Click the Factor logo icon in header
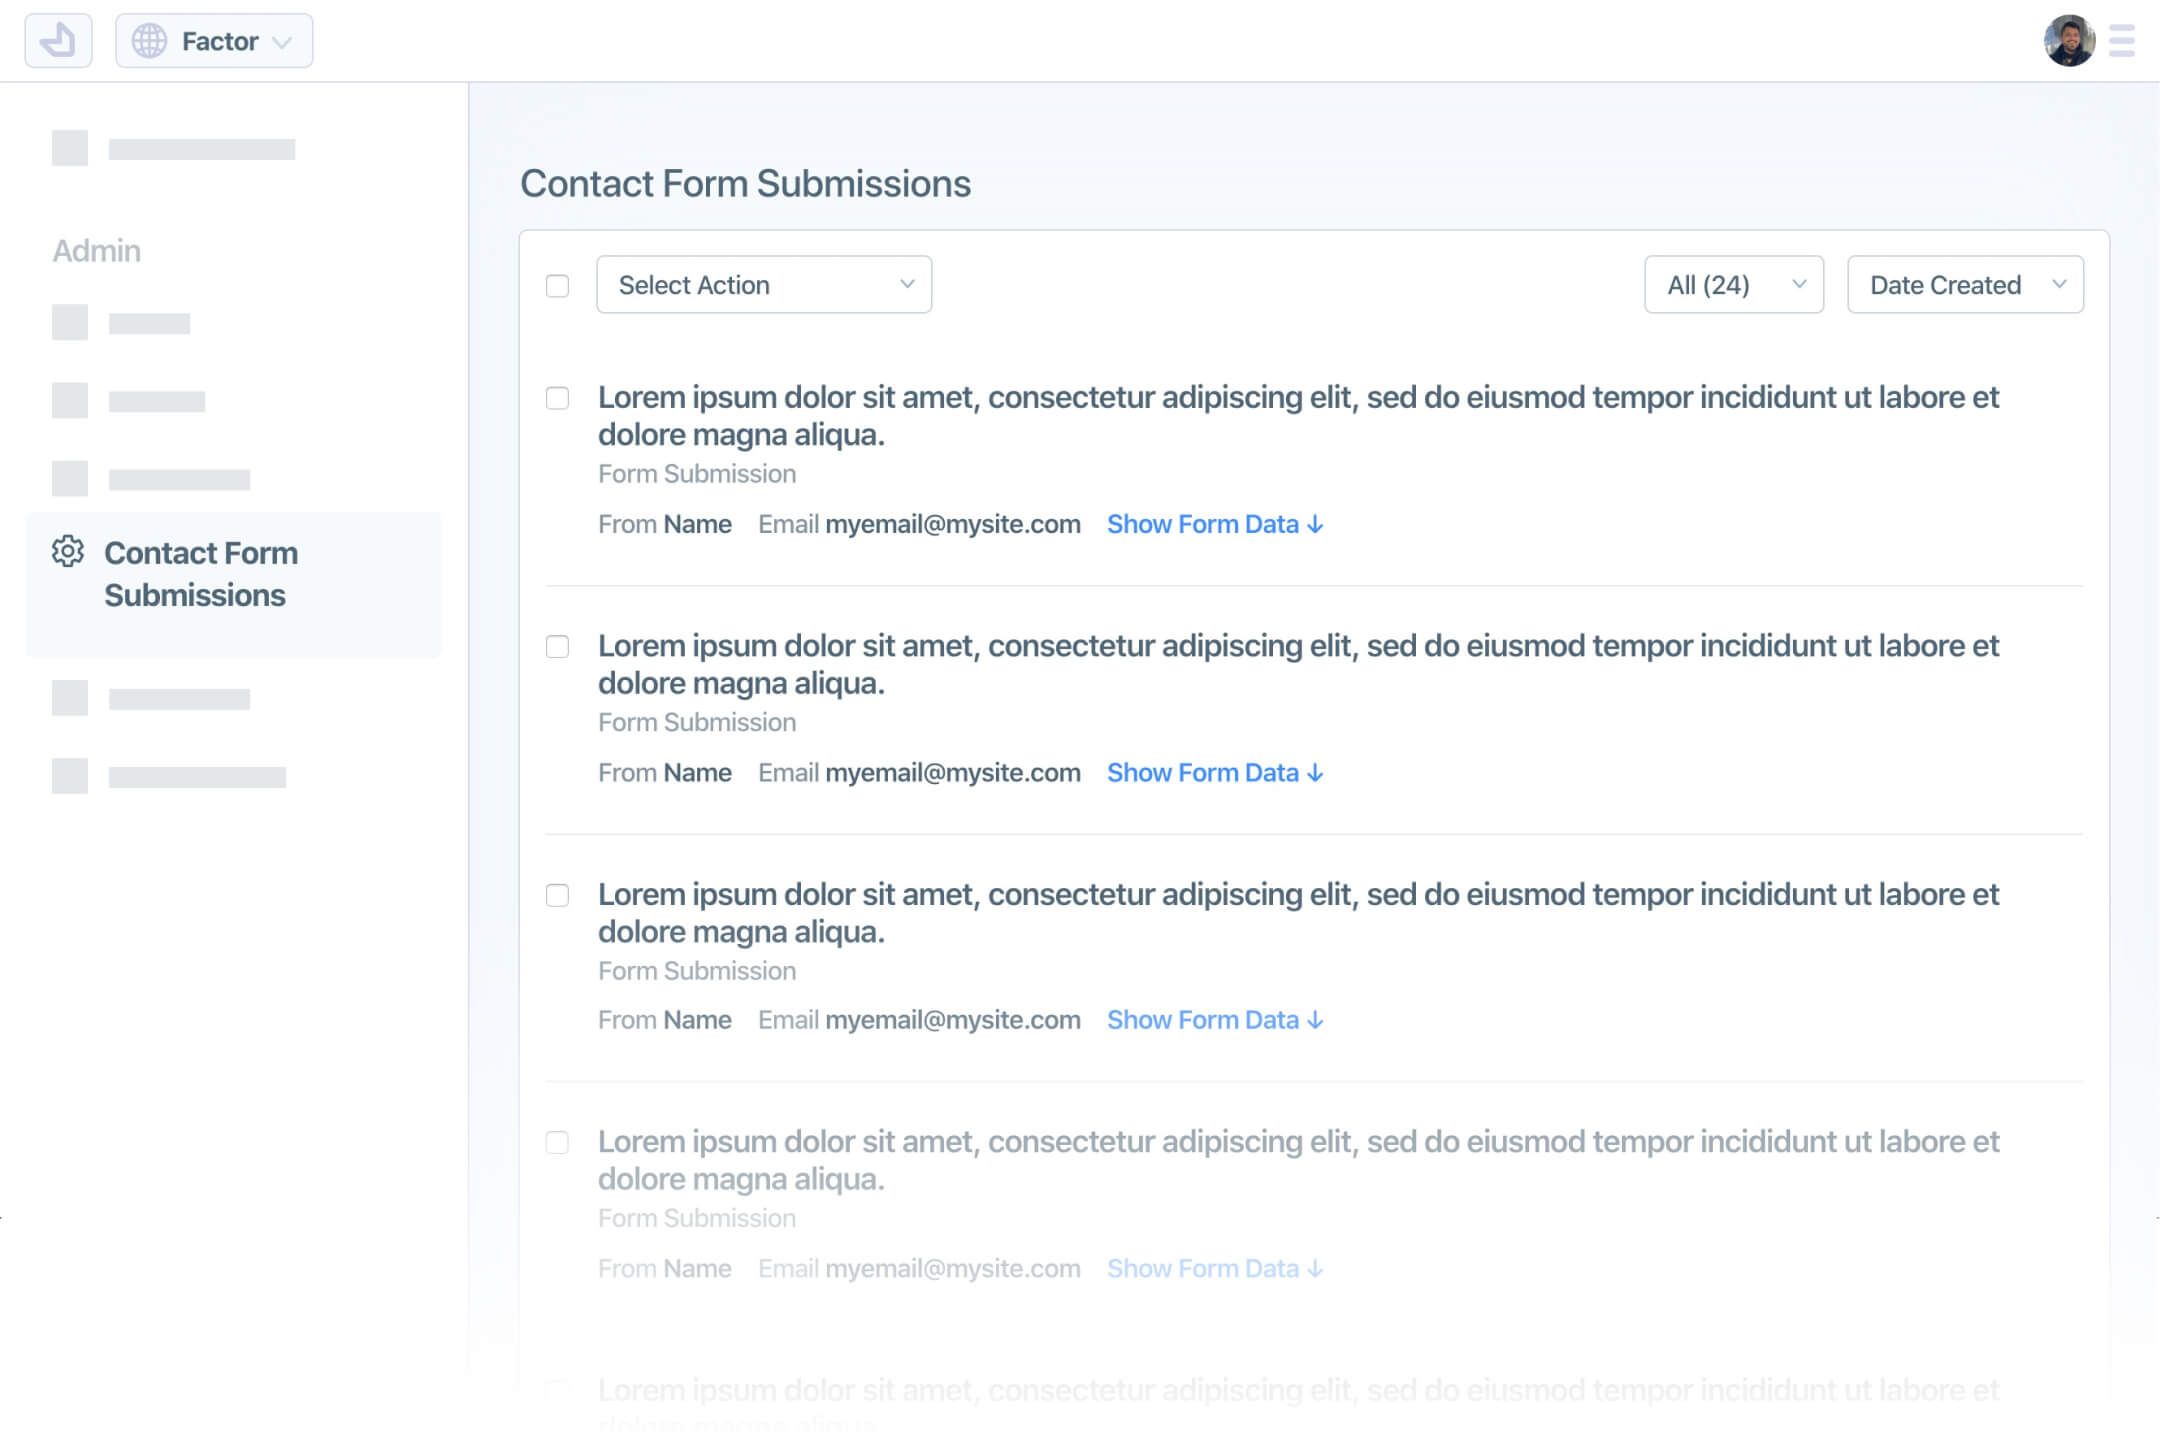Viewport: 2160px width, 1440px height. point(58,41)
